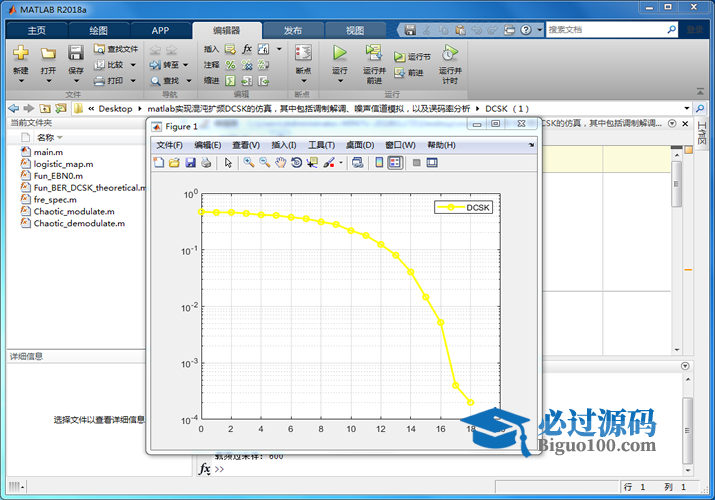The height and width of the screenshot is (500, 715).
Task: Select the Edit Plot arrow tool
Action: pyautogui.click(x=228, y=163)
